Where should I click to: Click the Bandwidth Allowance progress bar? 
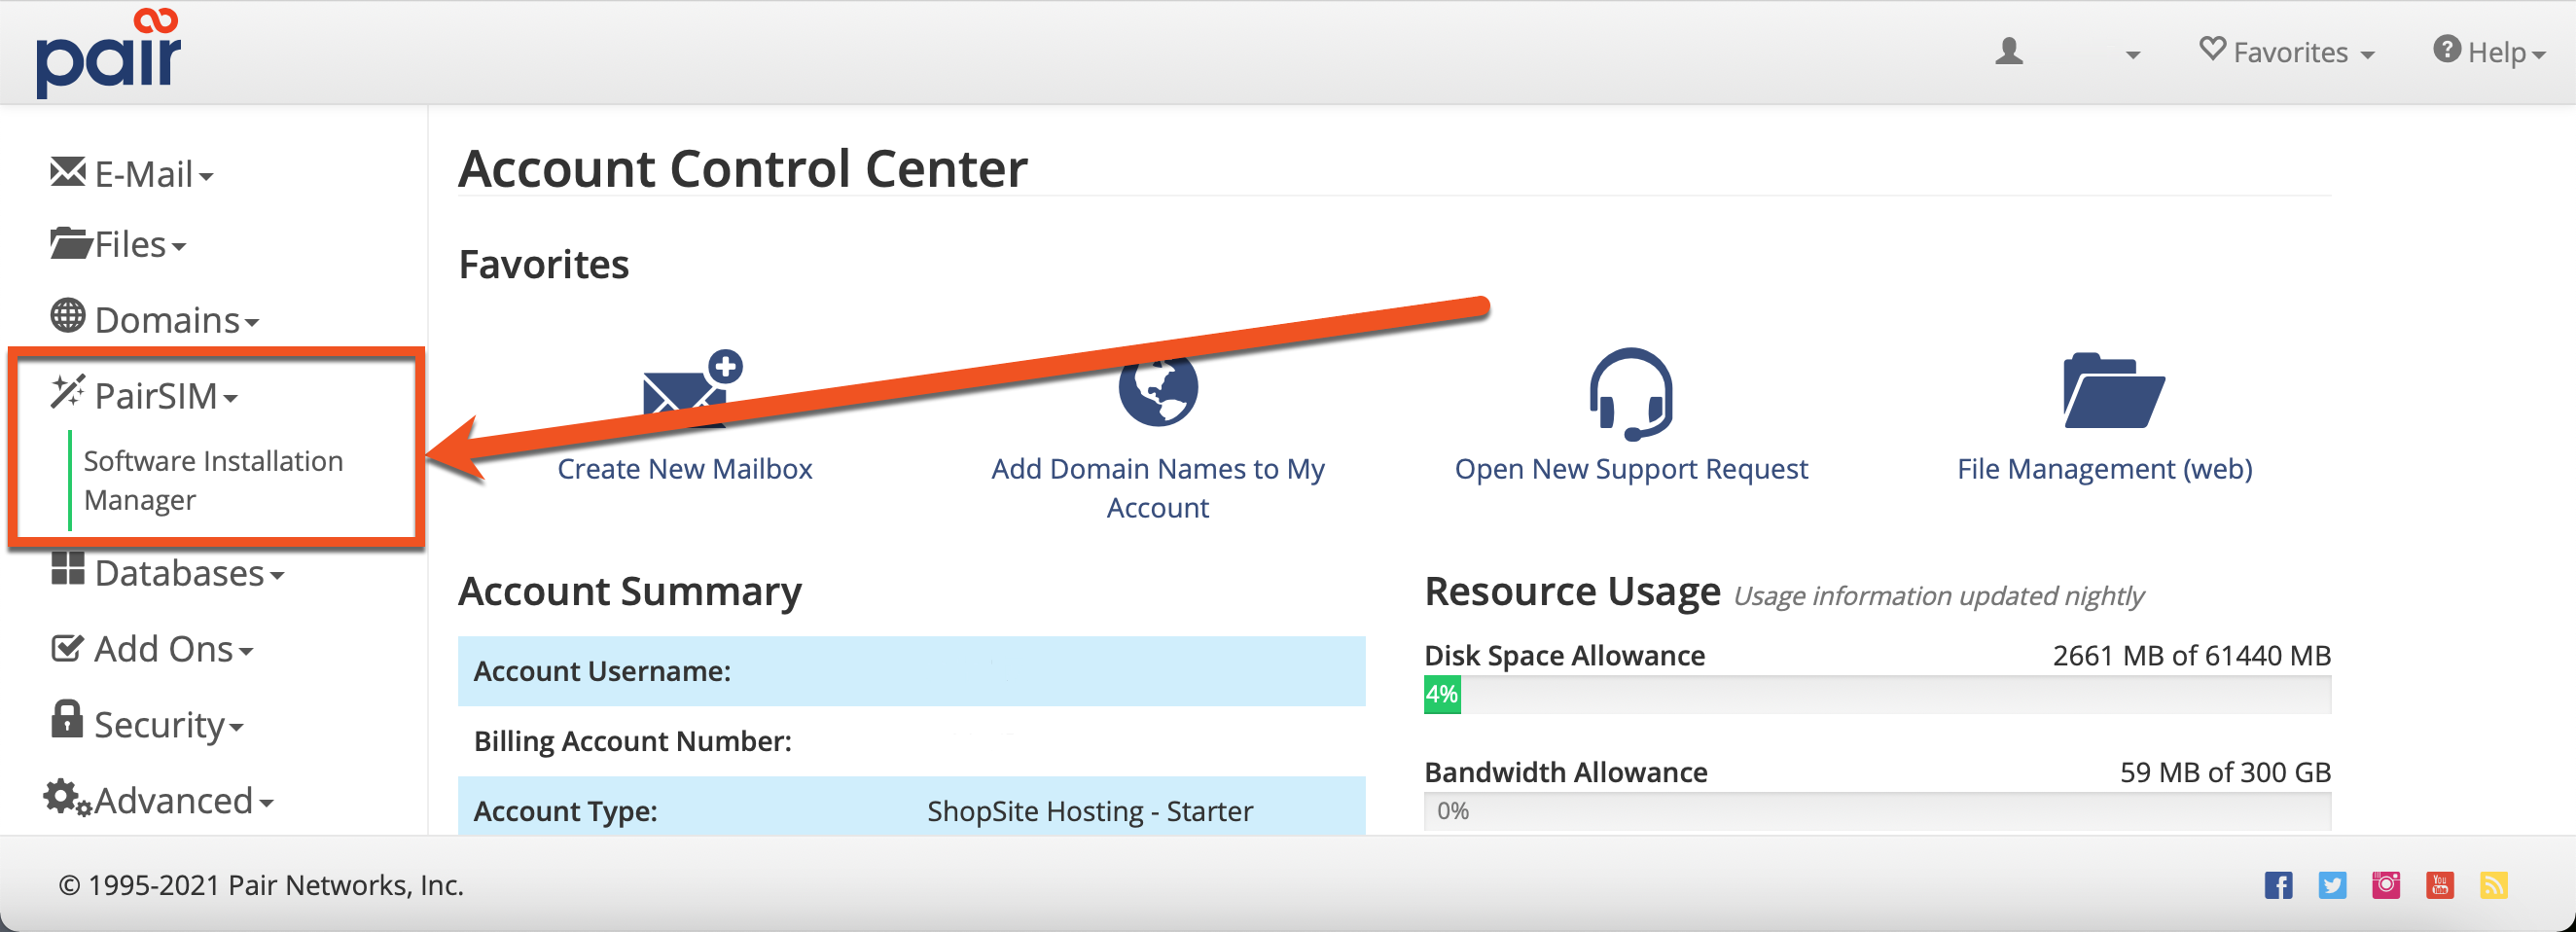1877,810
